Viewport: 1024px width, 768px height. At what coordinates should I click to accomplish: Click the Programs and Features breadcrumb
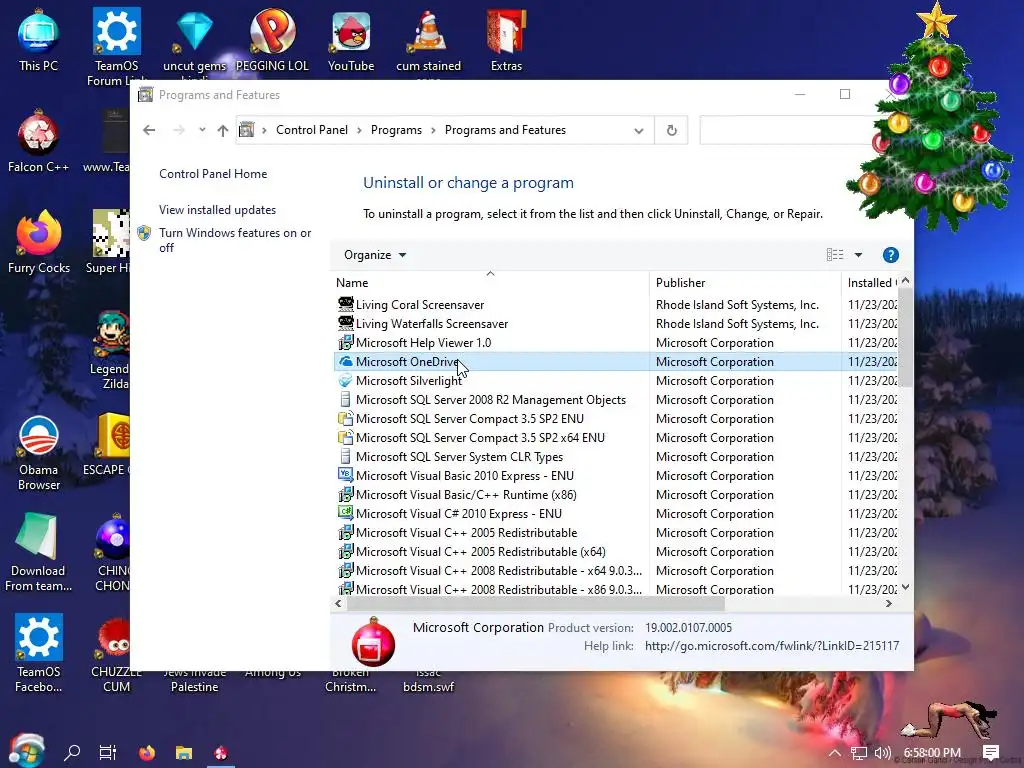tap(505, 130)
